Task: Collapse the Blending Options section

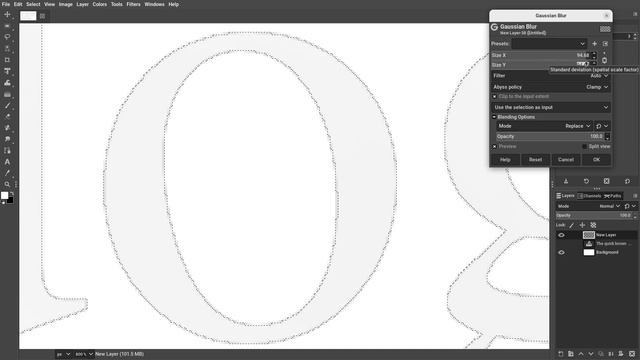Action: coord(494,117)
